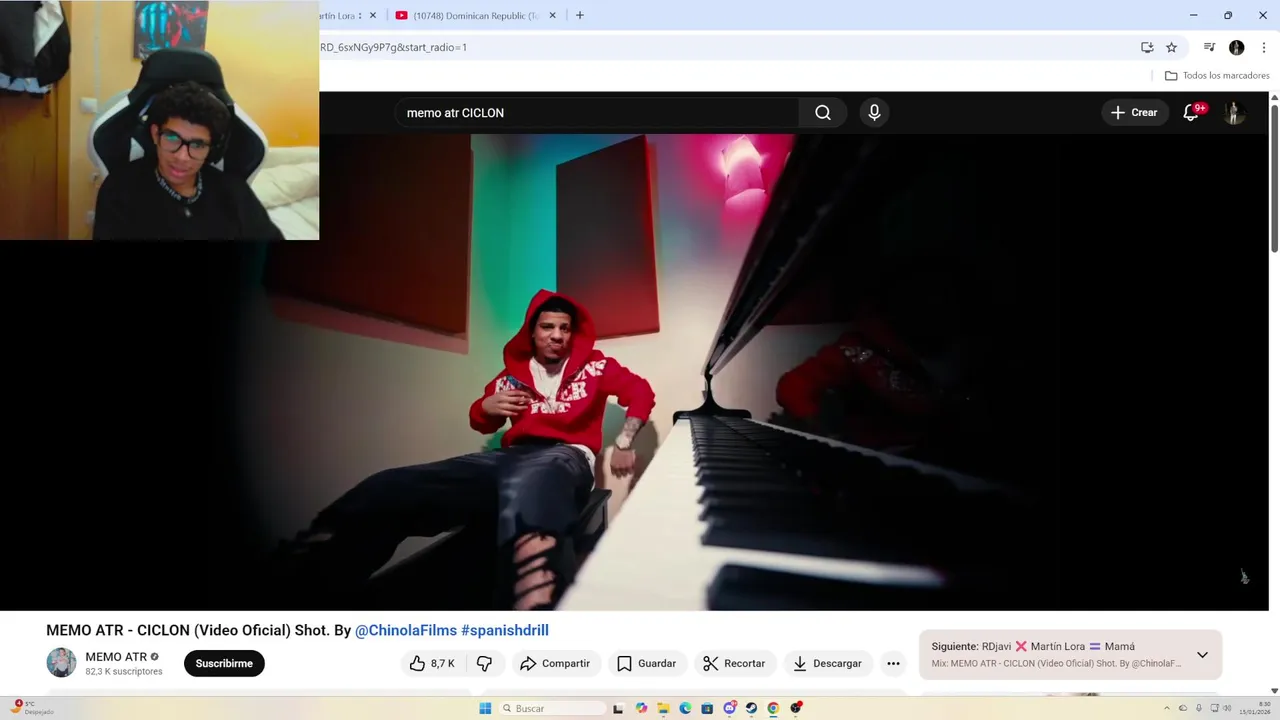Open MEMO ATR channel name link
The width and height of the screenshot is (1280, 720).
point(116,657)
